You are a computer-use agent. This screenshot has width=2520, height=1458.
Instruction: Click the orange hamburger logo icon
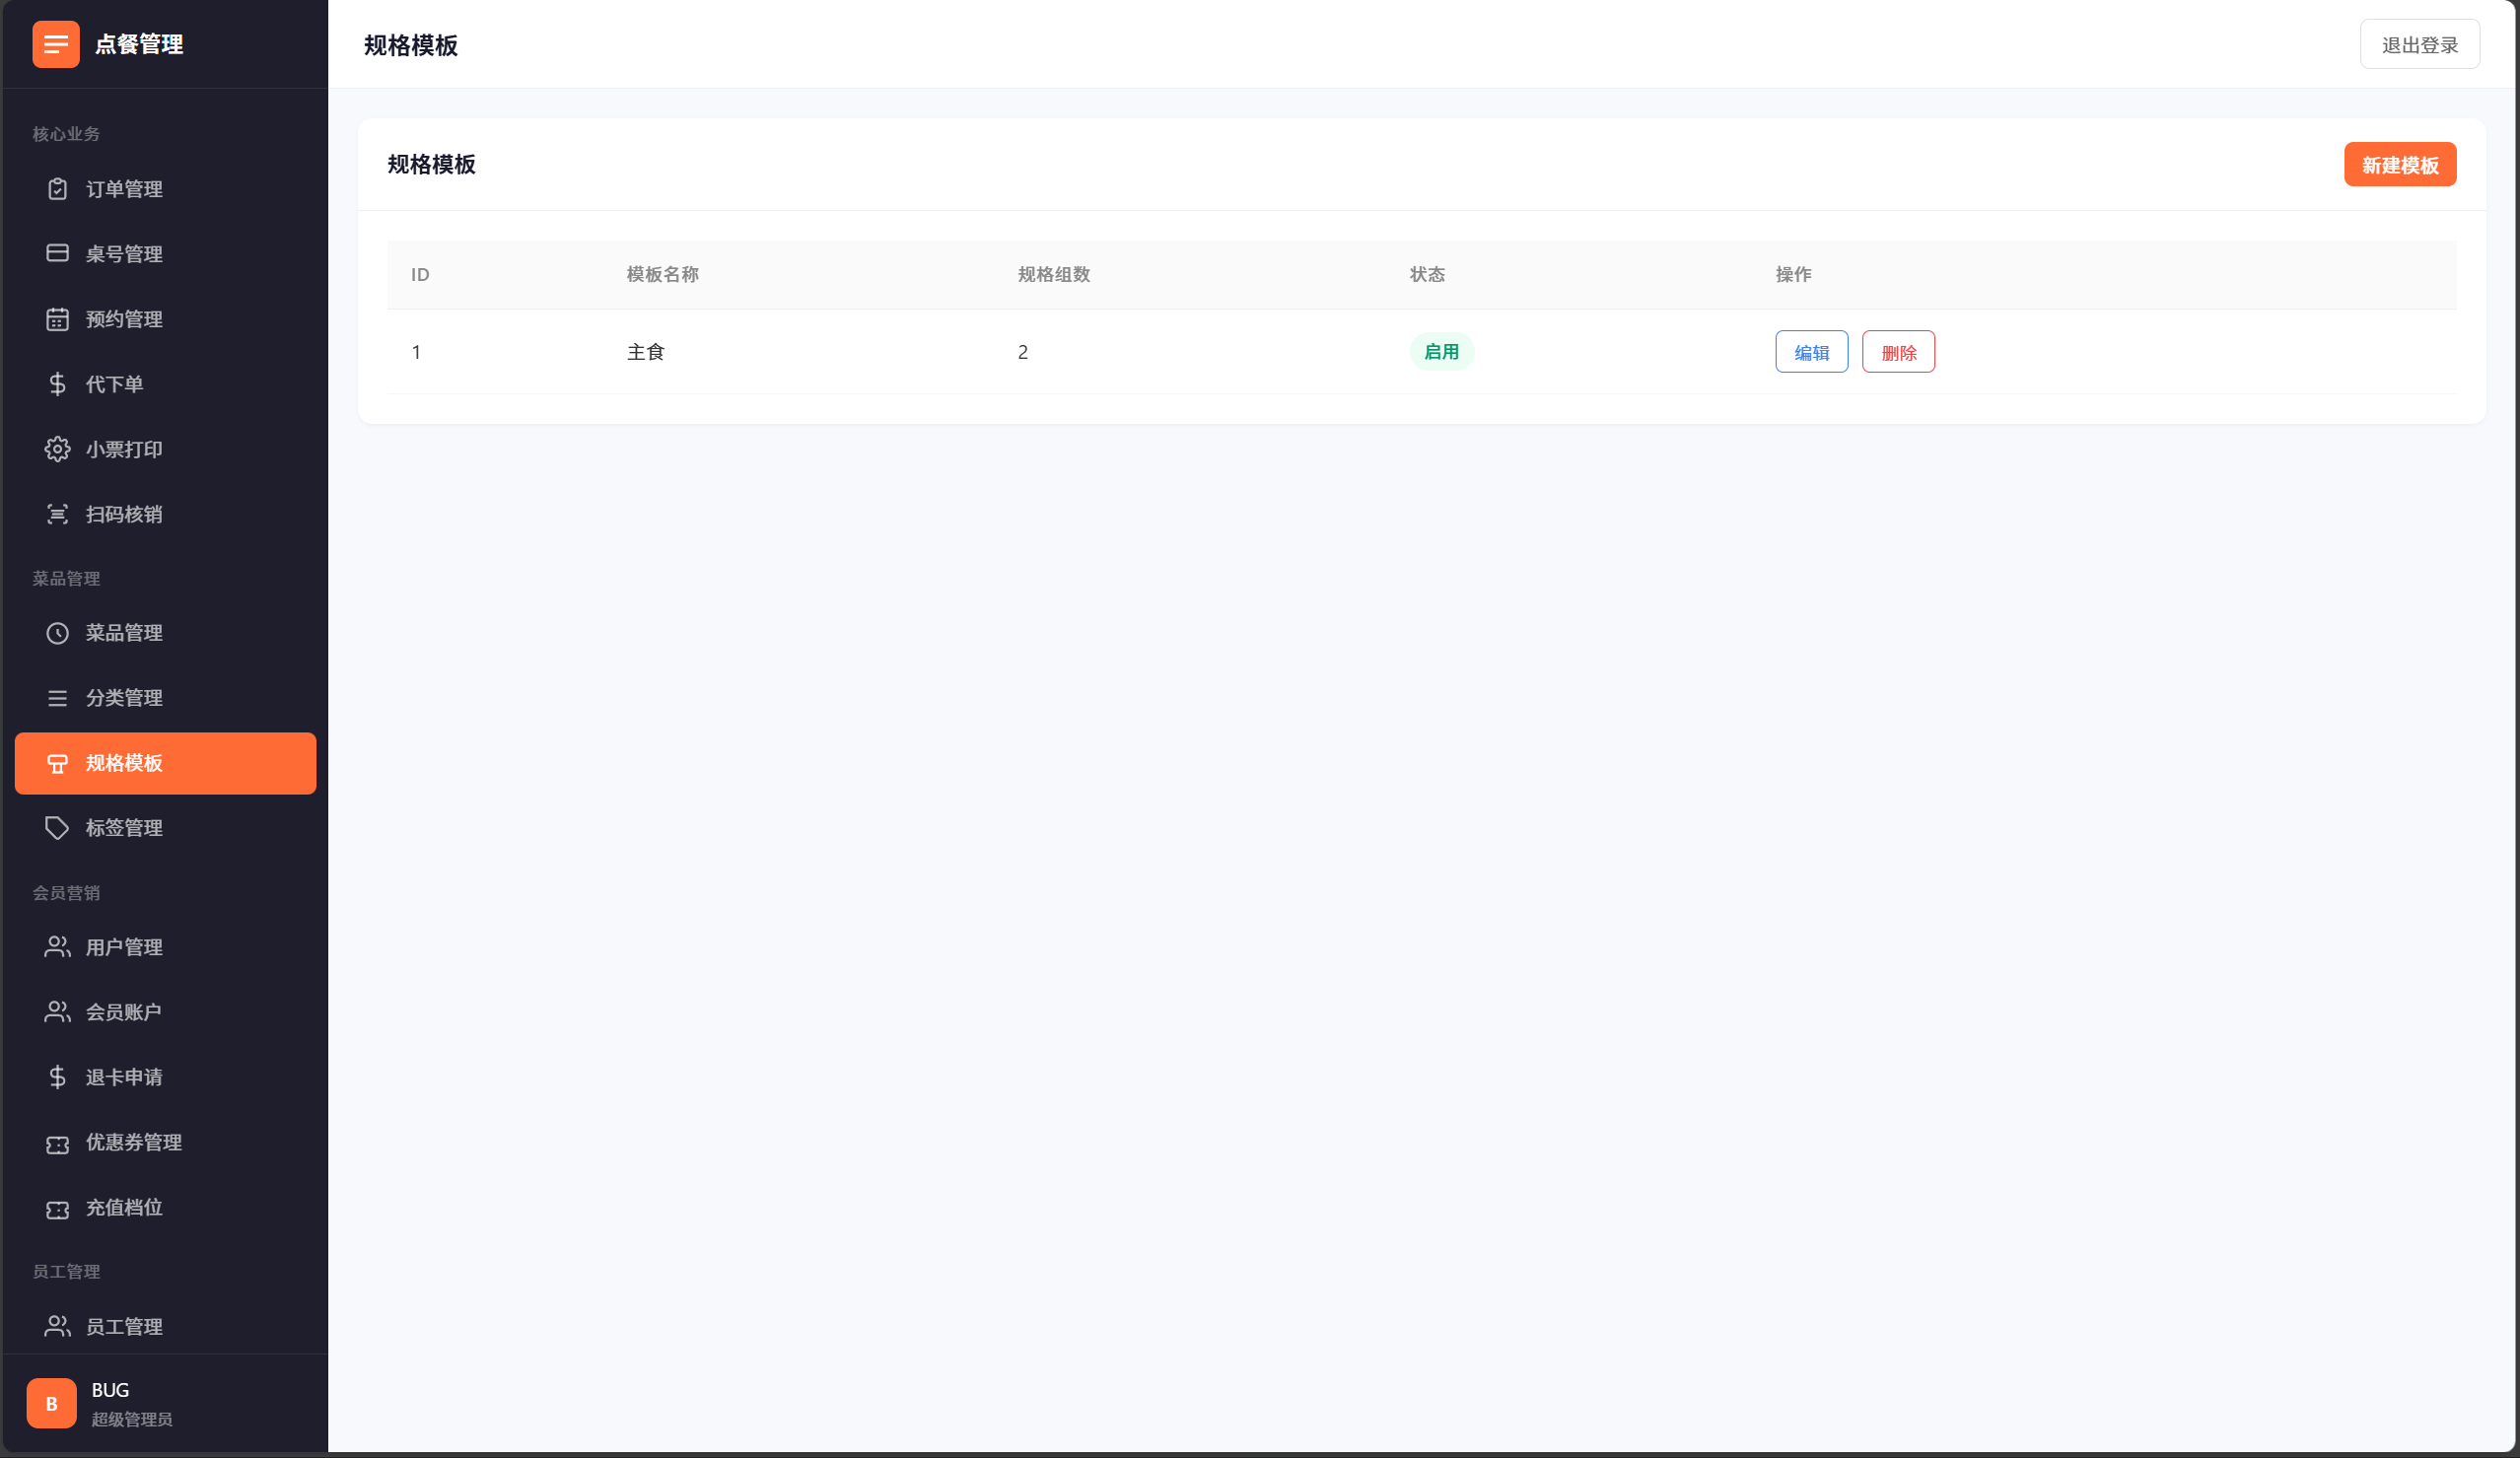click(55, 45)
